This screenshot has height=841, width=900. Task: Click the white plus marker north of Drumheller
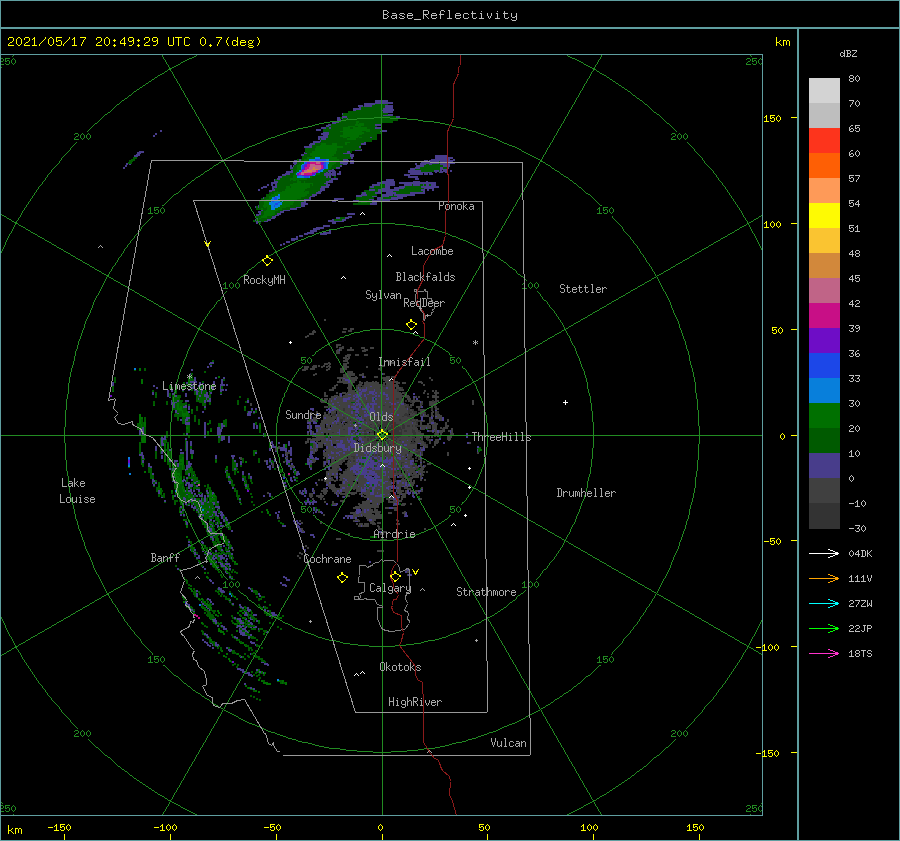tap(565, 402)
